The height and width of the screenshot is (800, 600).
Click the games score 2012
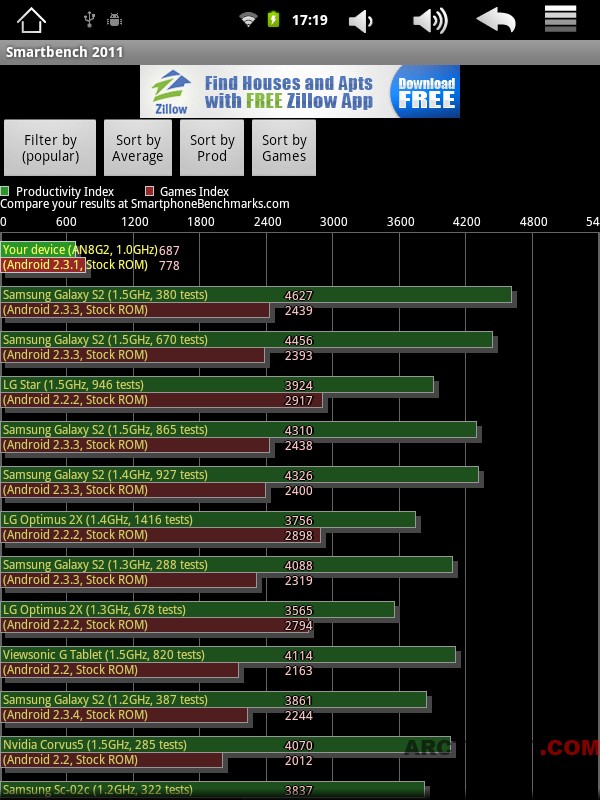pyautogui.click(x=298, y=760)
